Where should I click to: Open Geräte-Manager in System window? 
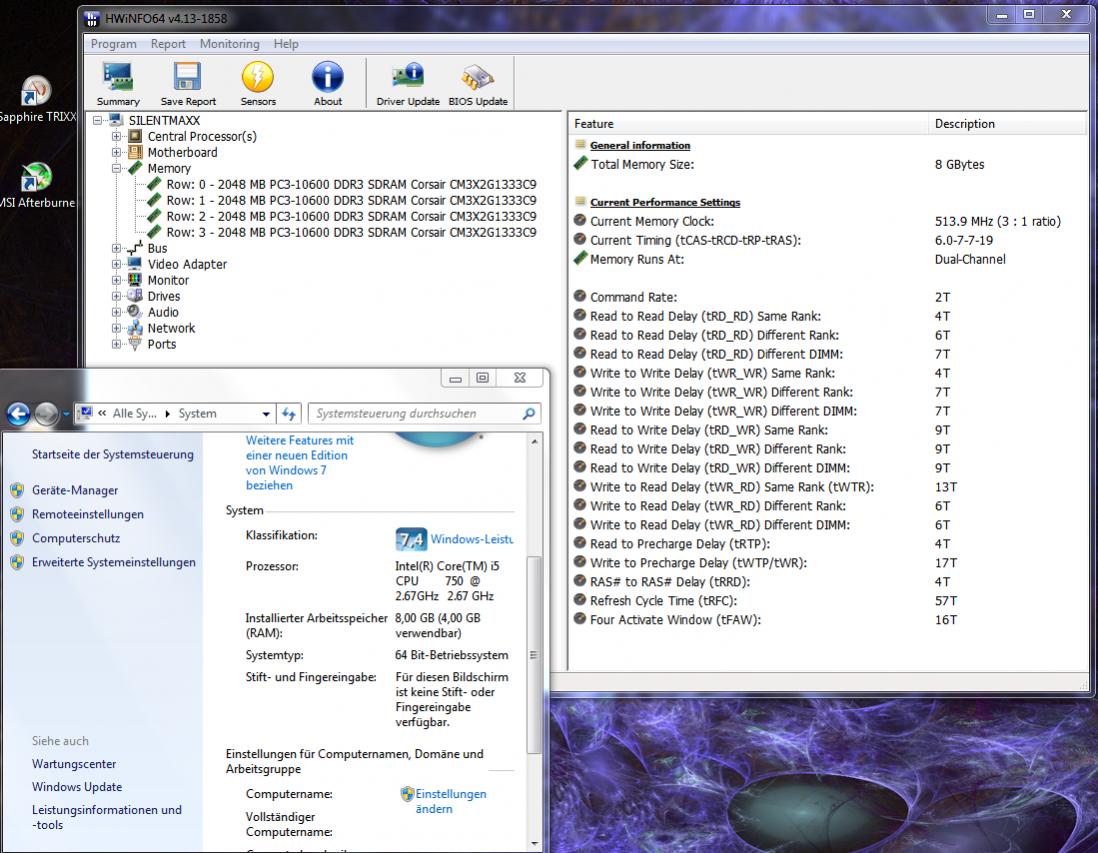(75, 491)
